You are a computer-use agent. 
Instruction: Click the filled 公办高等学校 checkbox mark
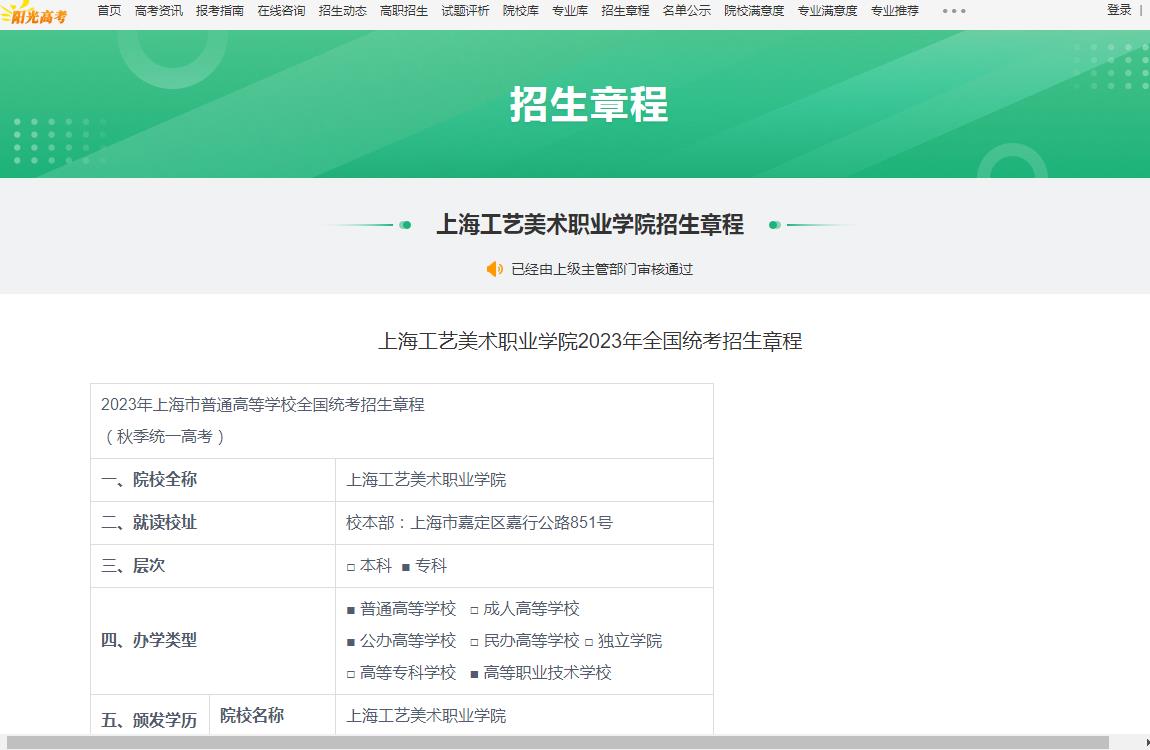[351, 642]
